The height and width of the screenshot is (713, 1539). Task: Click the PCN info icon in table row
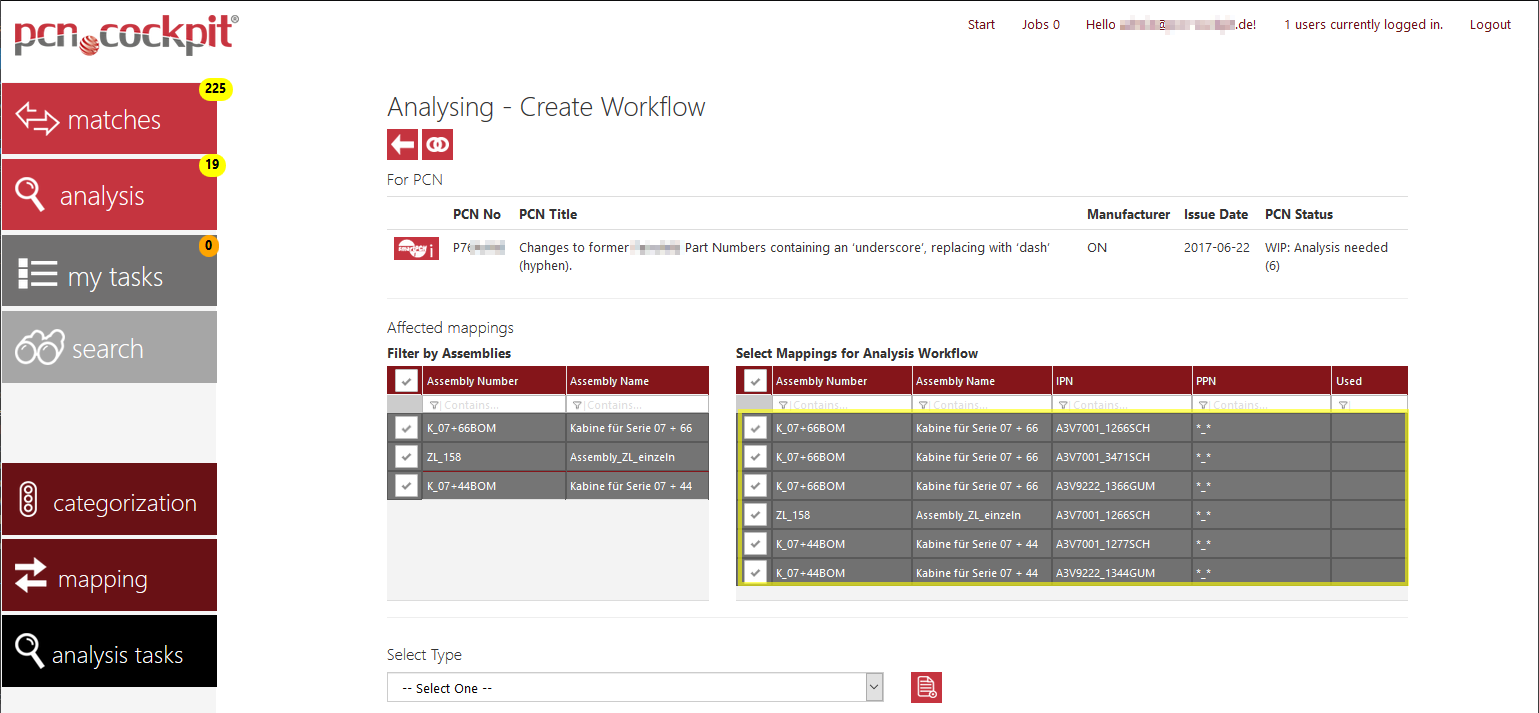[415, 248]
